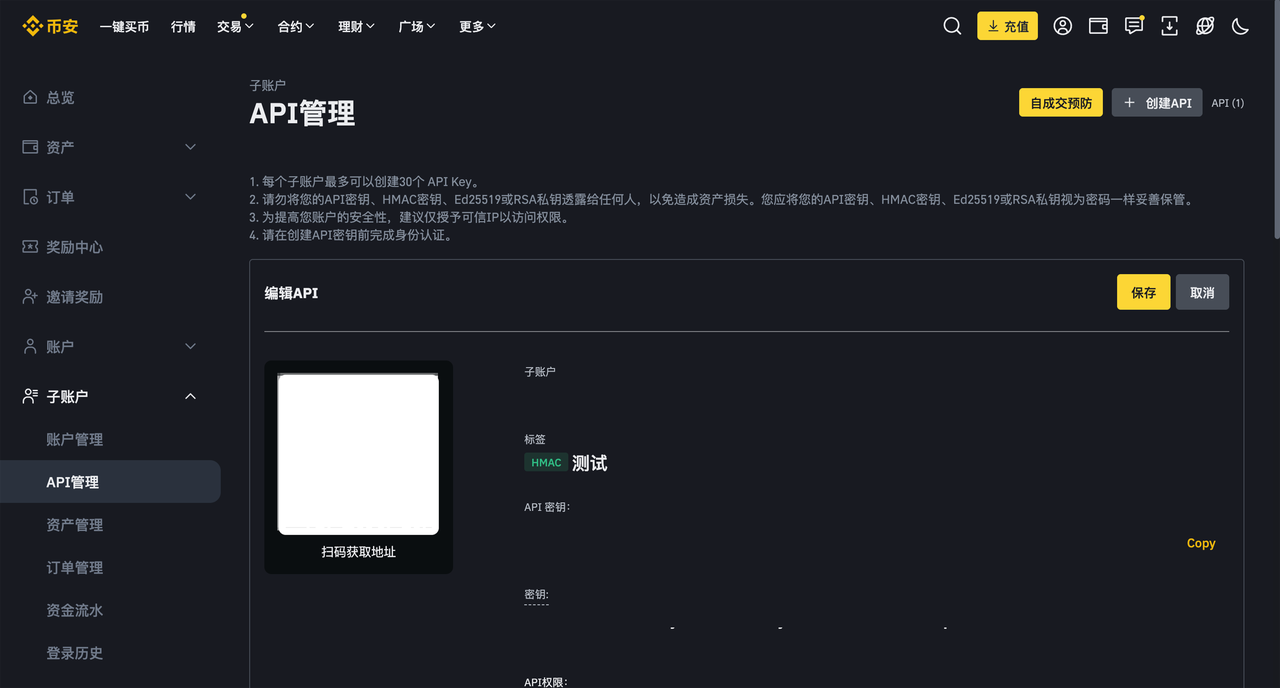Open the 合约 dropdown menu
Image resolution: width=1280 pixels, height=688 pixels.
296,26
